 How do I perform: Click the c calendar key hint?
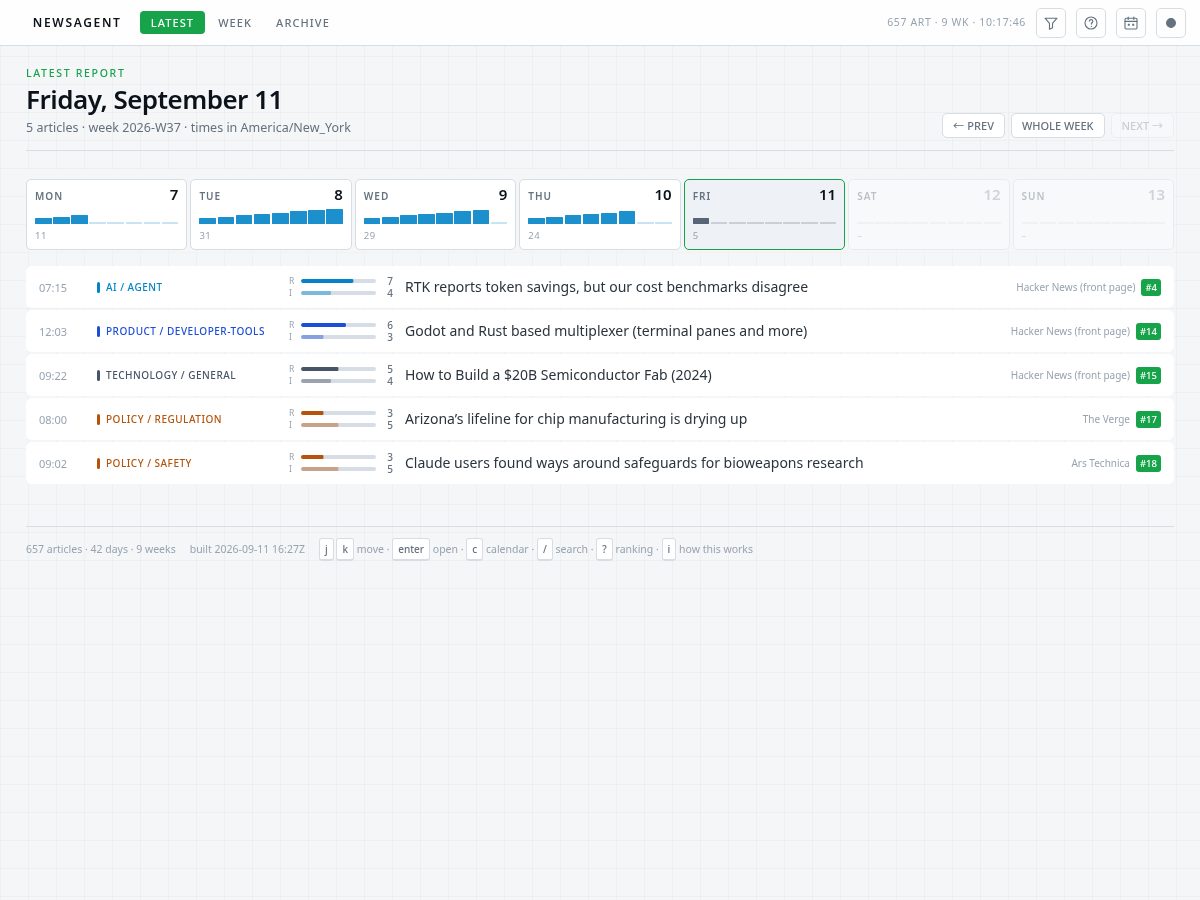[474, 549]
